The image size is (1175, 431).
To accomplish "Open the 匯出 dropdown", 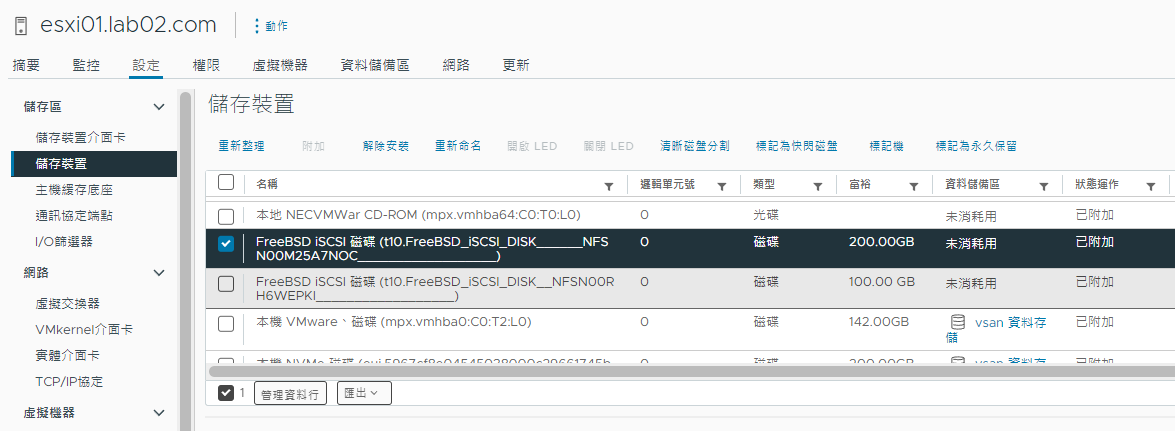I will 364,393.
